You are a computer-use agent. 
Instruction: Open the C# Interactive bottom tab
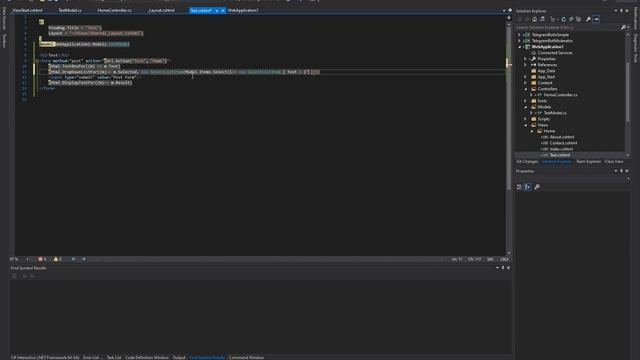click(x=45, y=358)
